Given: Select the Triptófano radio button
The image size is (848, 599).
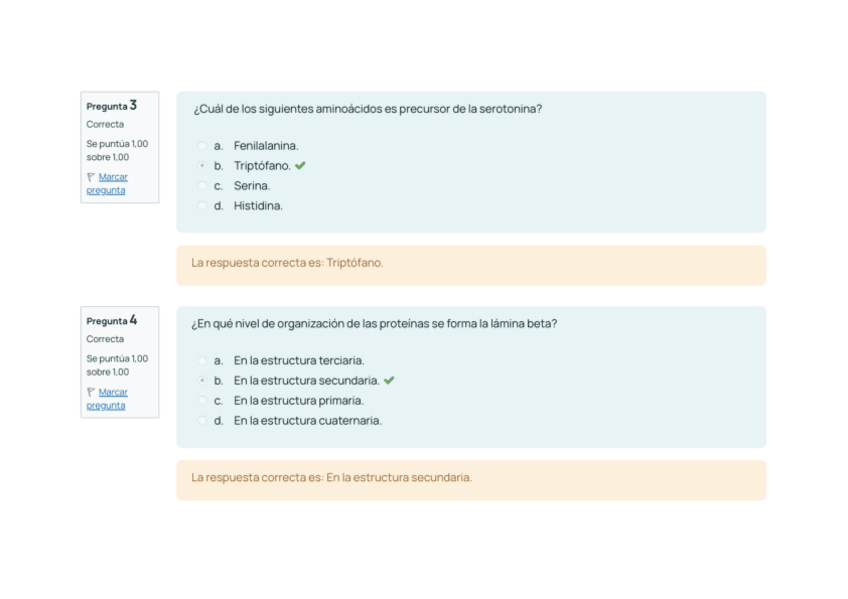Looking at the screenshot, I should [x=203, y=166].
